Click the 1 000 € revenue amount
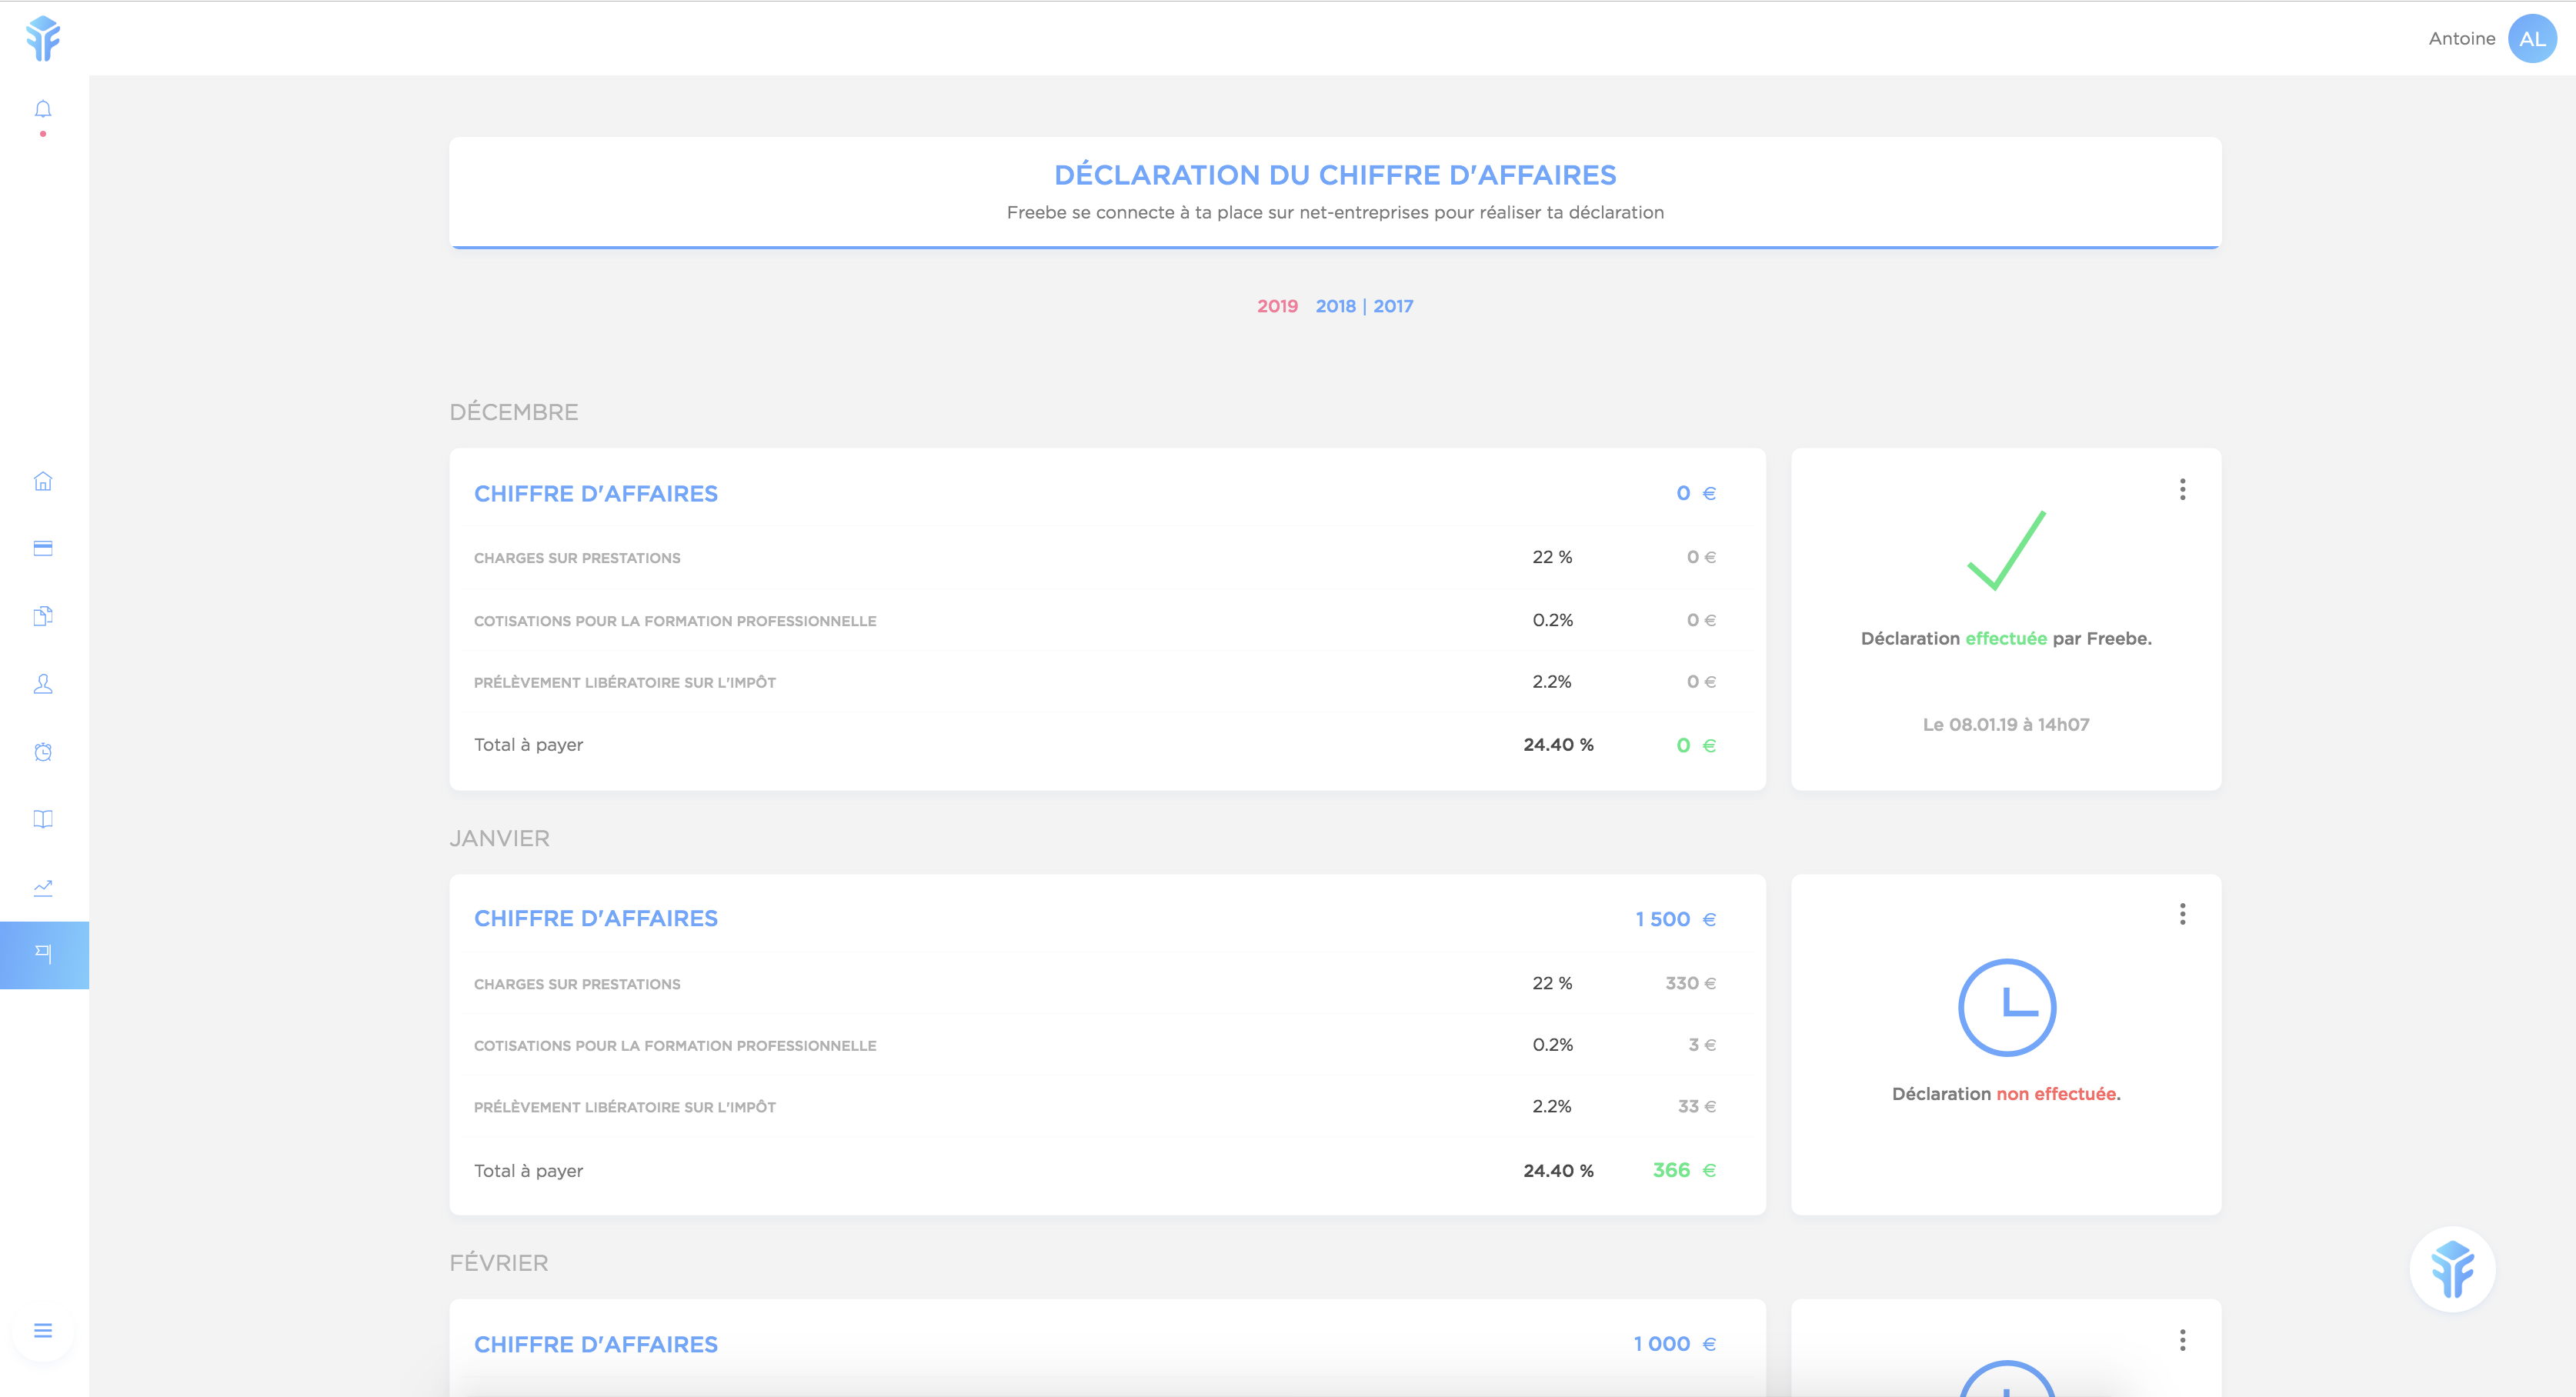This screenshot has width=2576, height=1397. point(1675,1344)
